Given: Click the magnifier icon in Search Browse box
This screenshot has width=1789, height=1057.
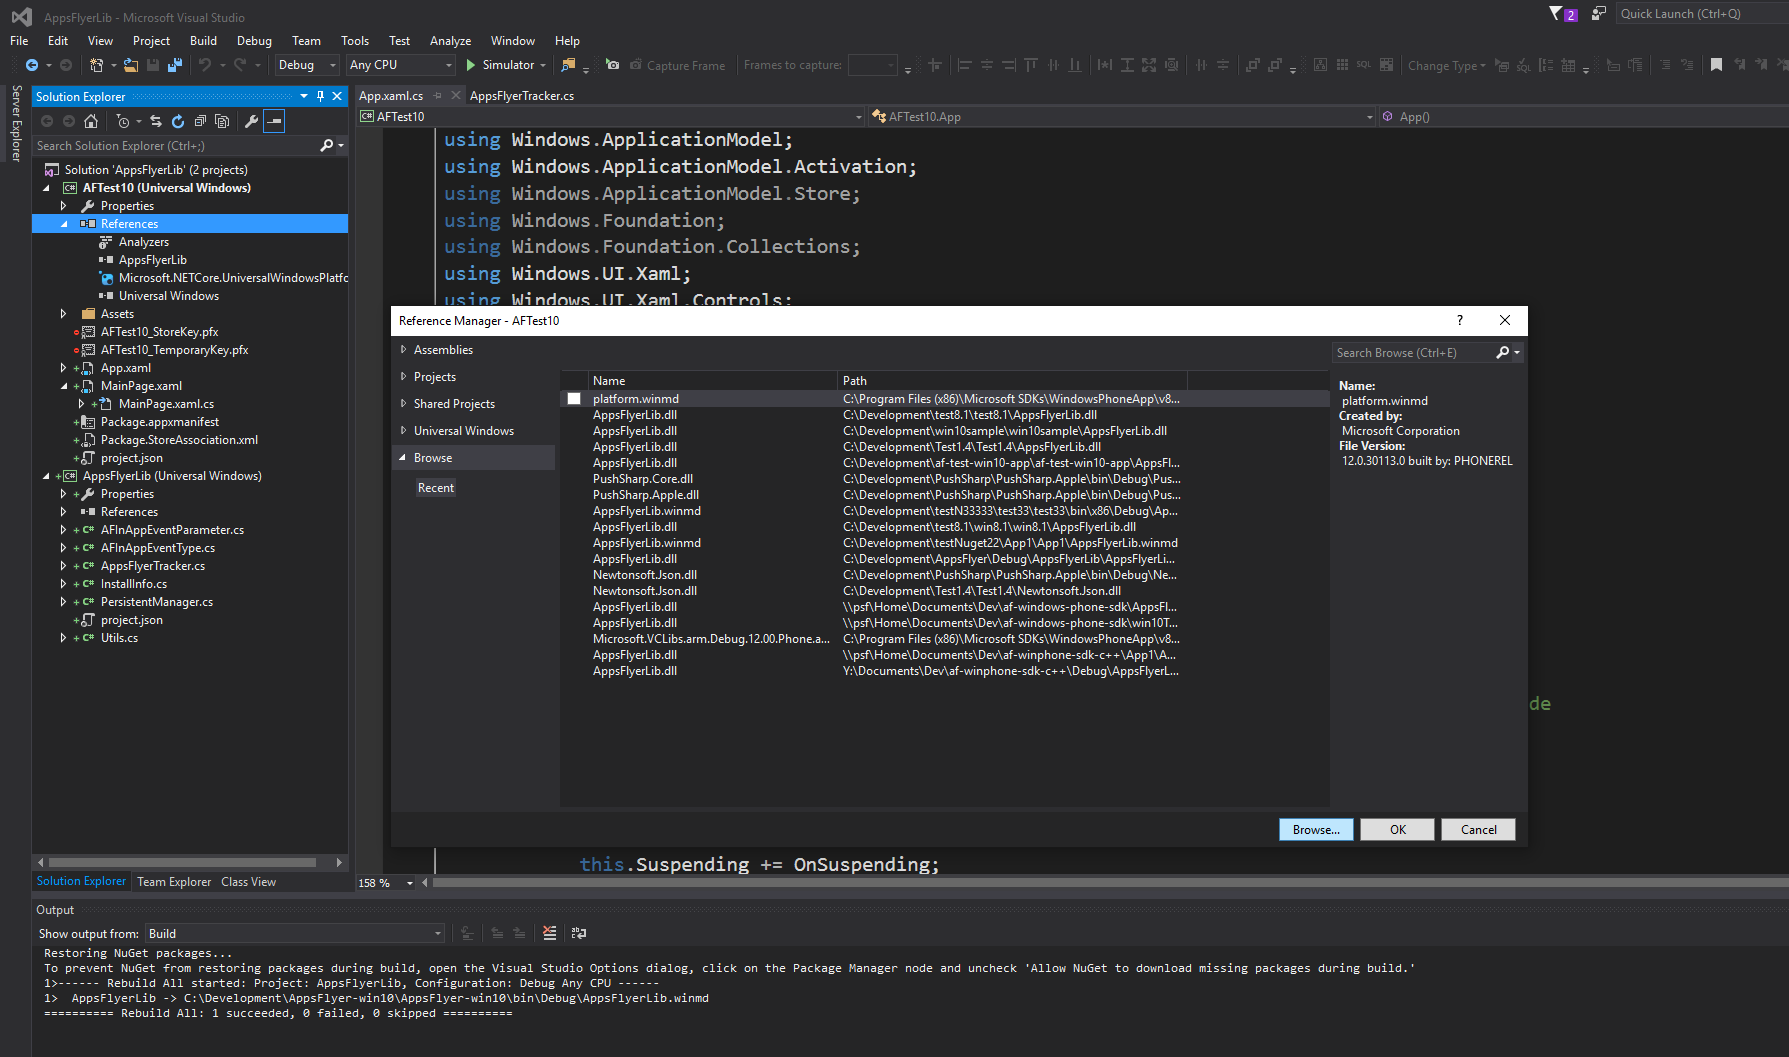Looking at the screenshot, I should click(1502, 352).
